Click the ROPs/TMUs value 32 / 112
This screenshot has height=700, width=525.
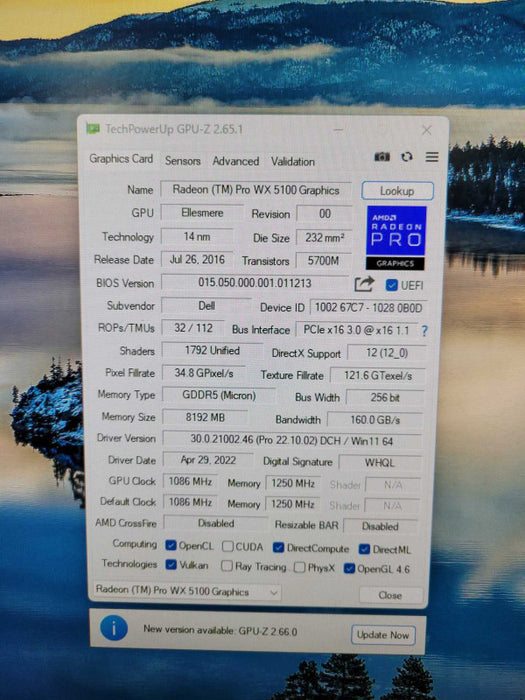coord(193,328)
